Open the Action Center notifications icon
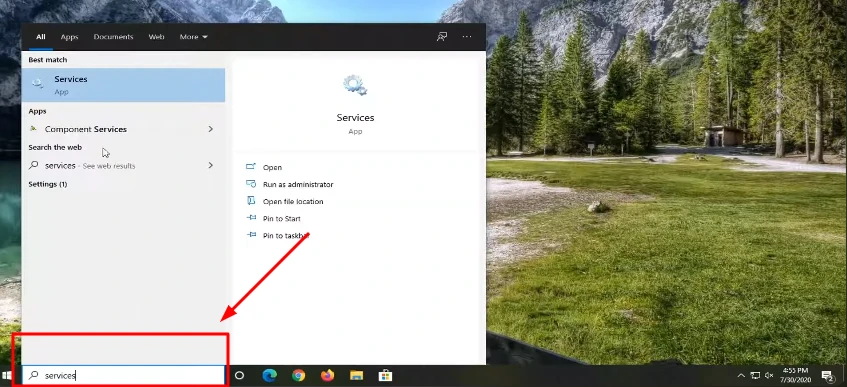The width and height of the screenshot is (847, 387). click(828, 376)
